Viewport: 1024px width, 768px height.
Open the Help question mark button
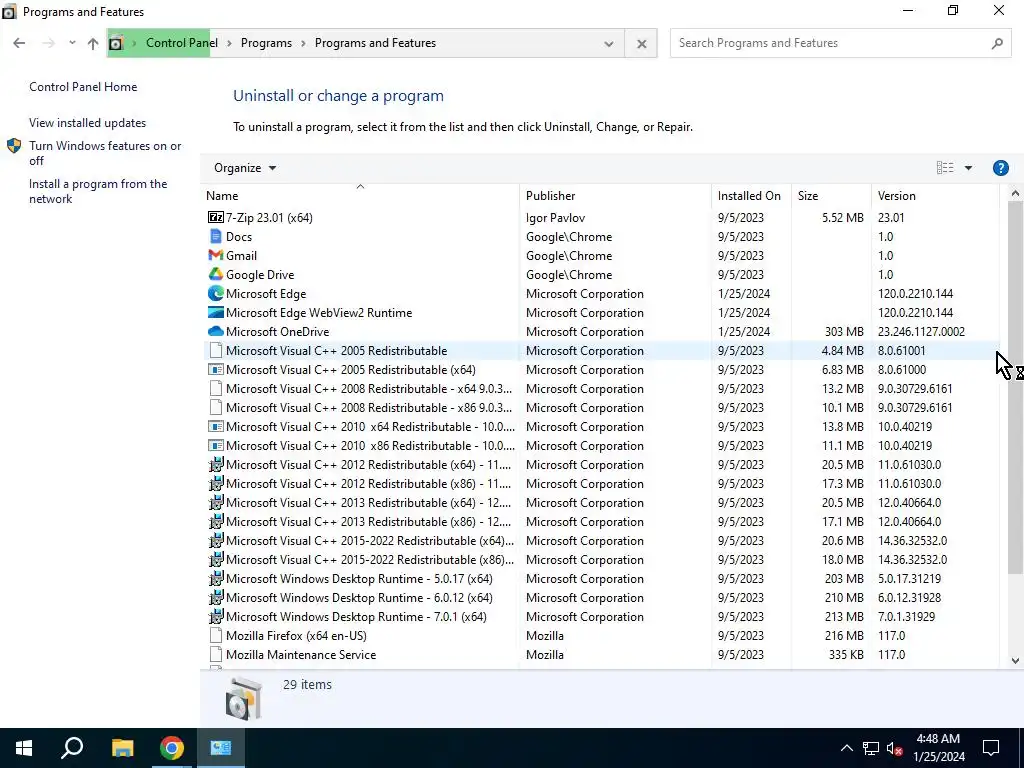pyautogui.click(x=1000, y=168)
